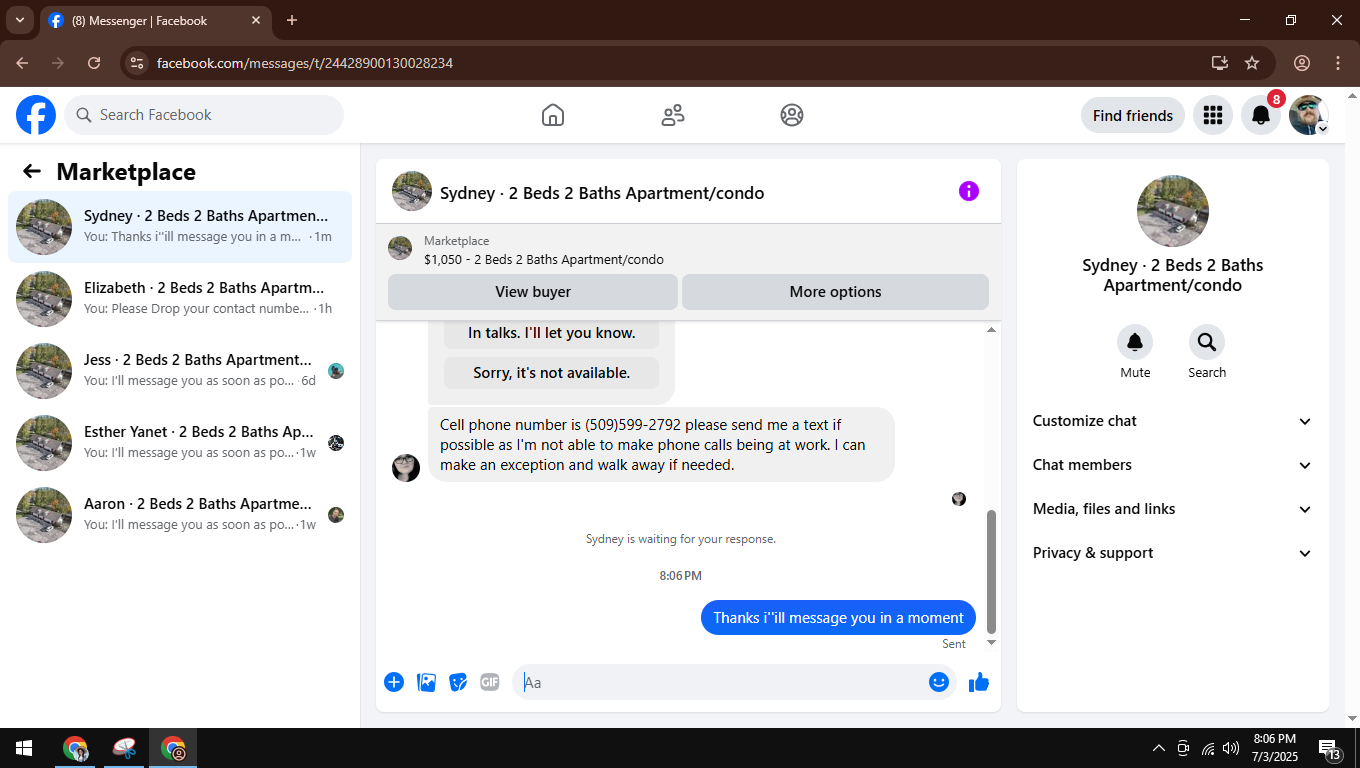The height and width of the screenshot is (768, 1360).
Task: Expand Media, files and links section
Action: (1172, 509)
